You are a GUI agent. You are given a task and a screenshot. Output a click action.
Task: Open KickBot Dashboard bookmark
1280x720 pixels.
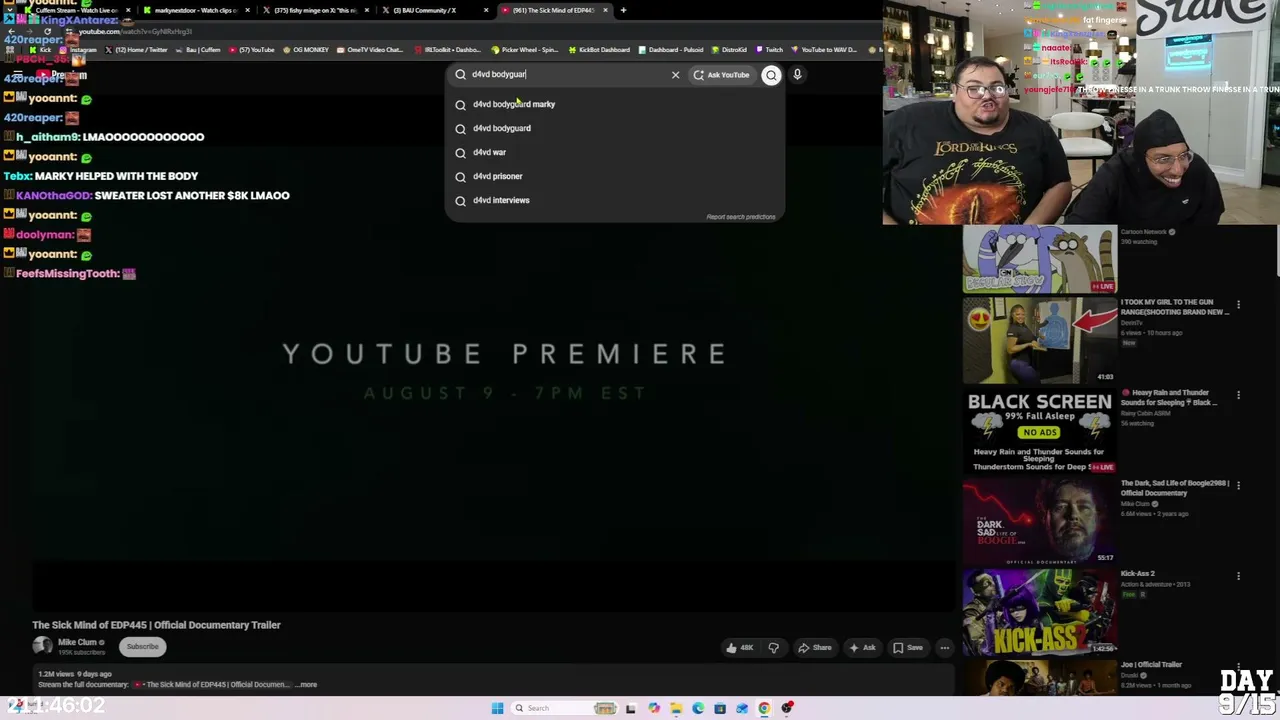click(600, 49)
